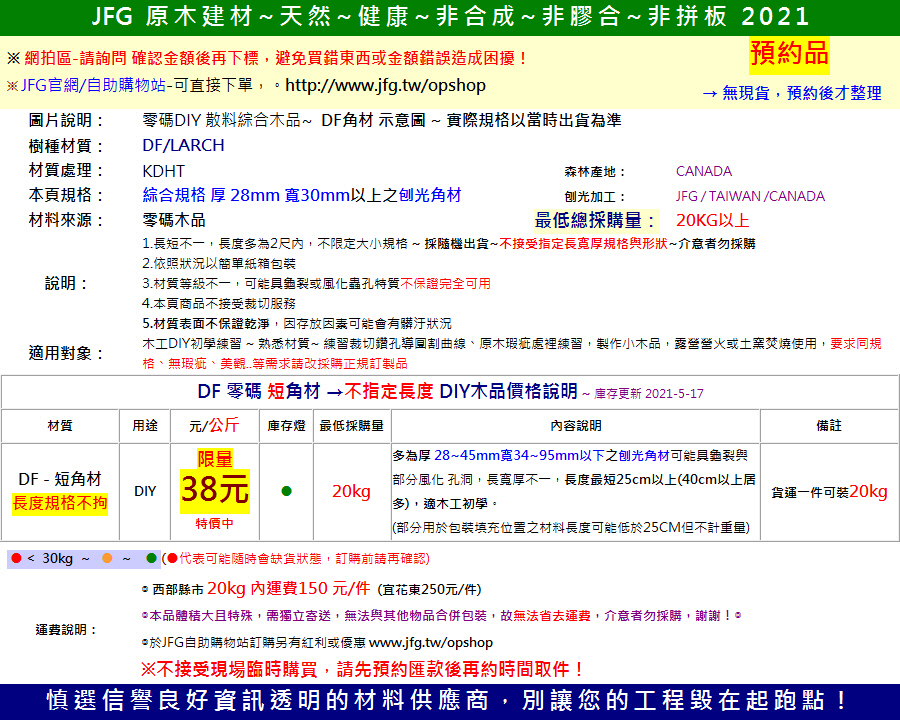The image size is (900, 720).
Task: Click the 'JFG / TAIWAN /CANADA' processing value
Action: (750, 196)
